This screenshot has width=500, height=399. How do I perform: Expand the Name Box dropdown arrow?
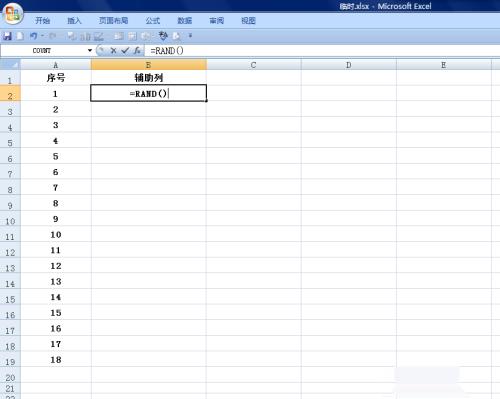90,51
